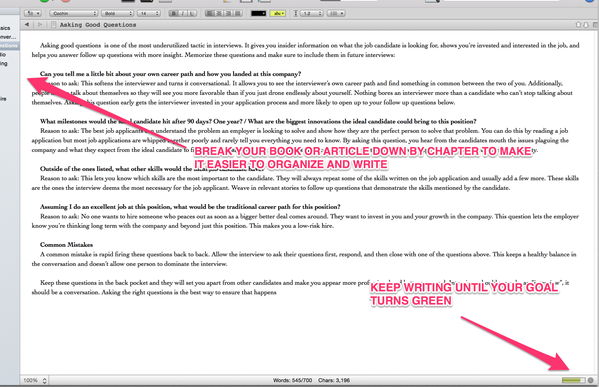
Task: Open the list style dropdown
Action: click(336, 13)
